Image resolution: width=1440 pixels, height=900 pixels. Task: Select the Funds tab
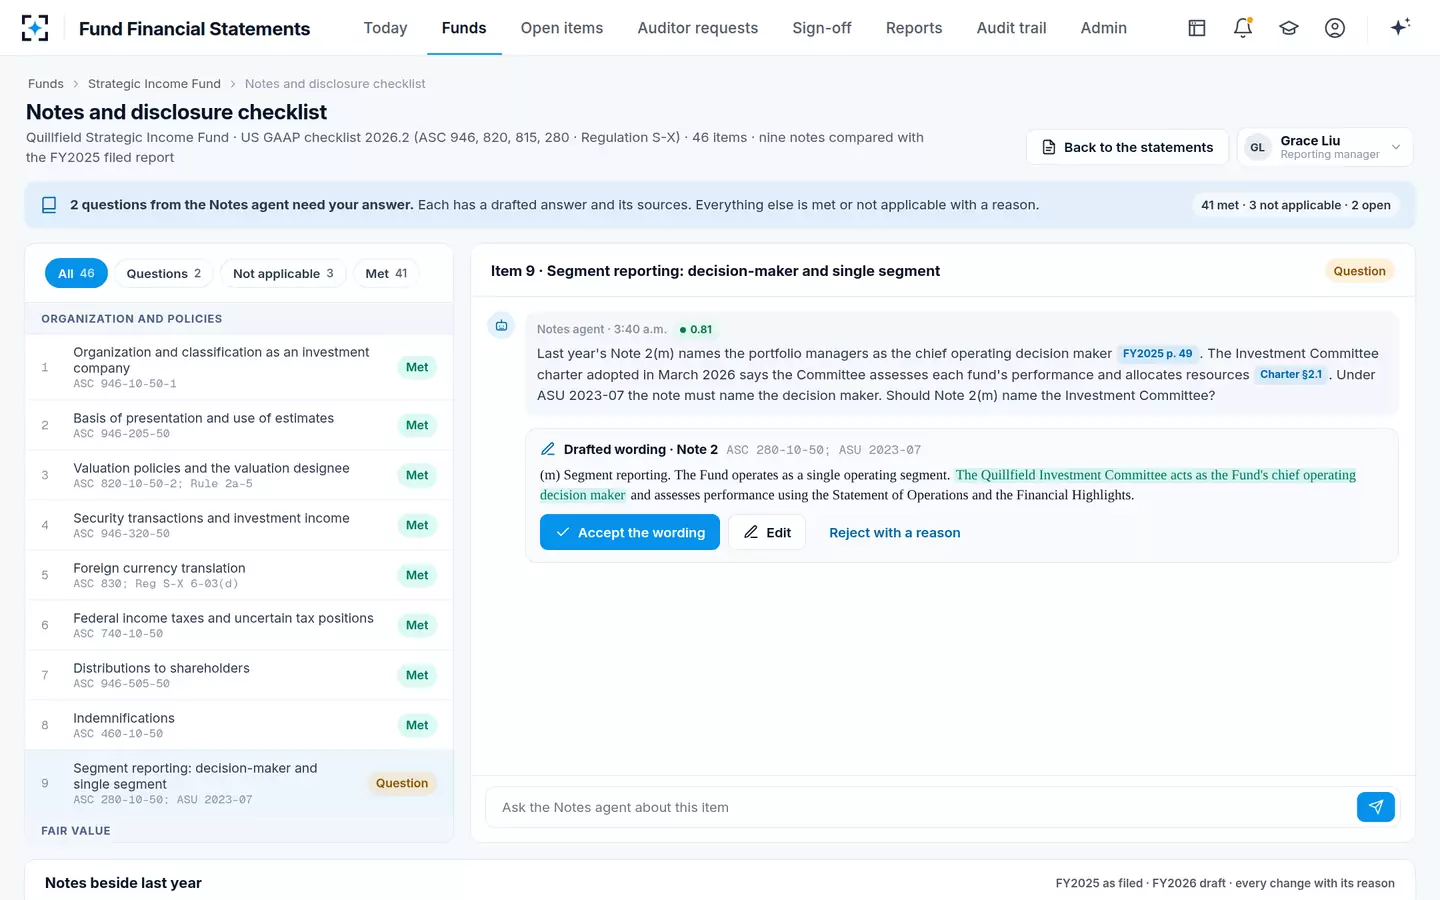pyautogui.click(x=464, y=28)
